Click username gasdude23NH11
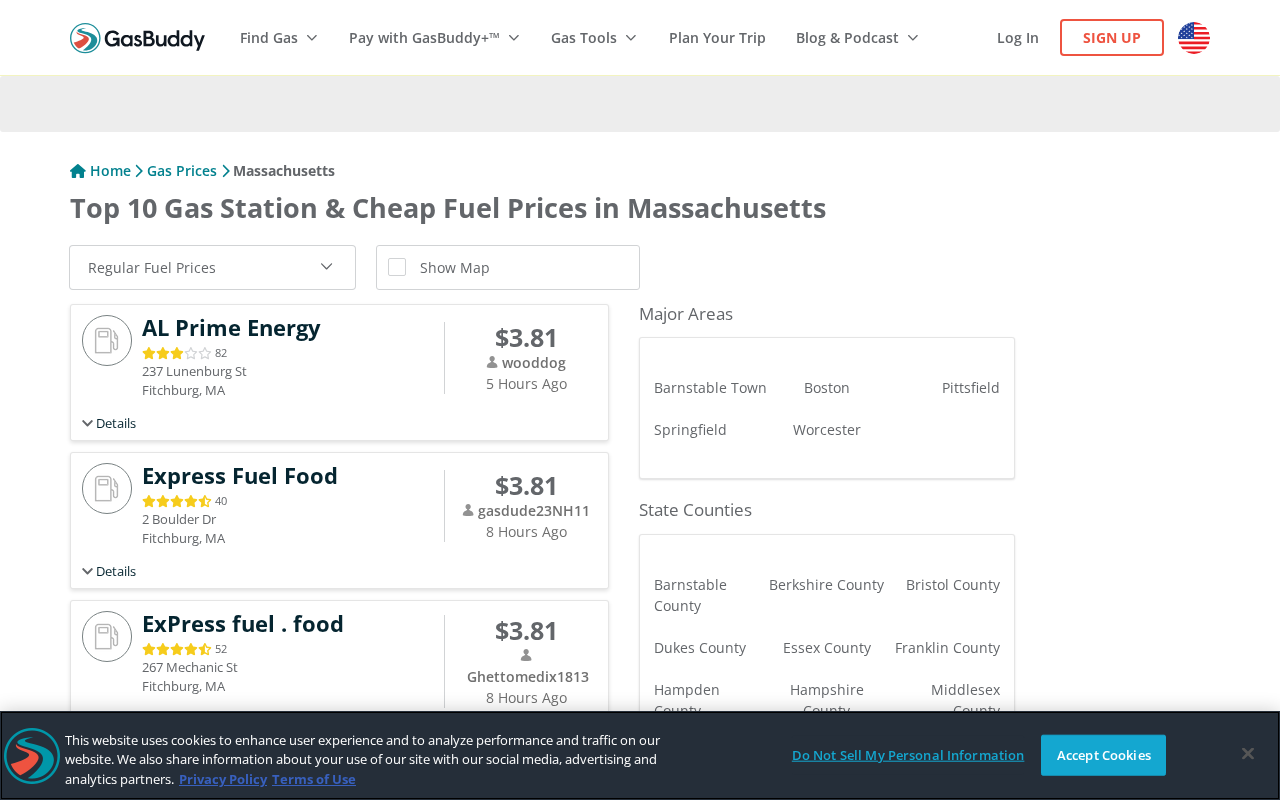 (x=534, y=511)
